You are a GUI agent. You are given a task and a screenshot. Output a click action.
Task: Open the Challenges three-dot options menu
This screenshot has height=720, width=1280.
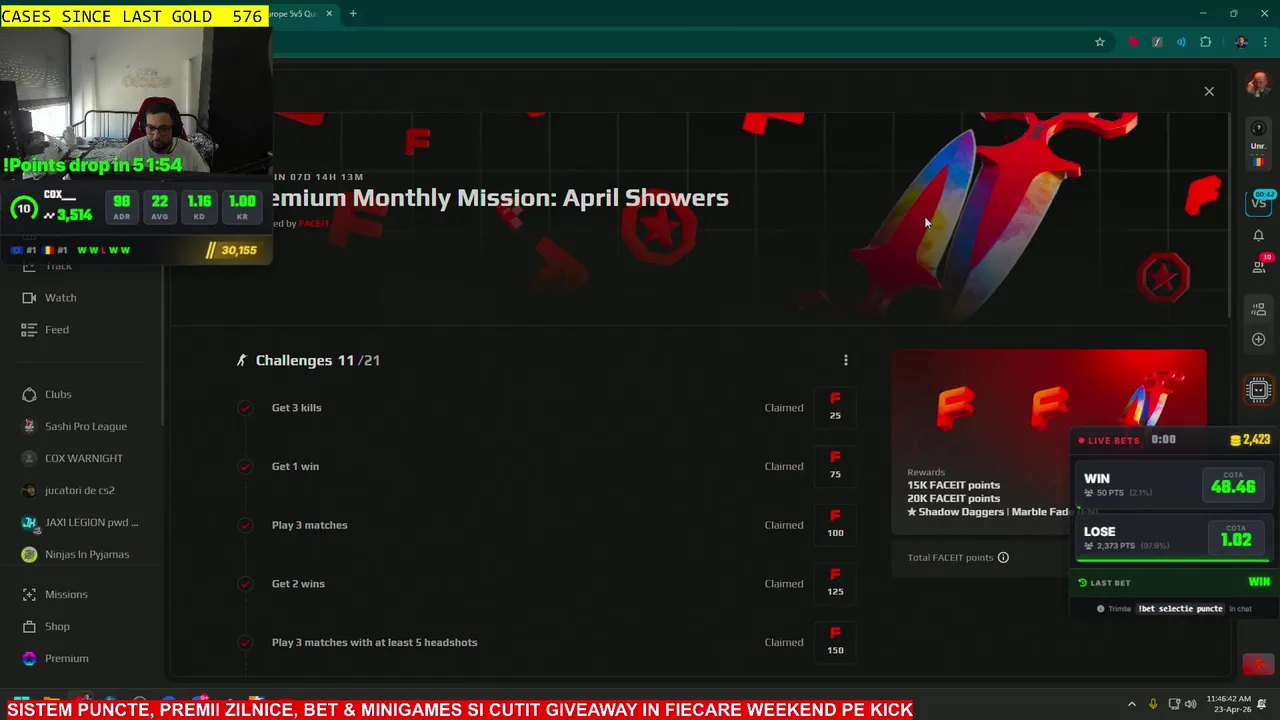[x=846, y=360]
